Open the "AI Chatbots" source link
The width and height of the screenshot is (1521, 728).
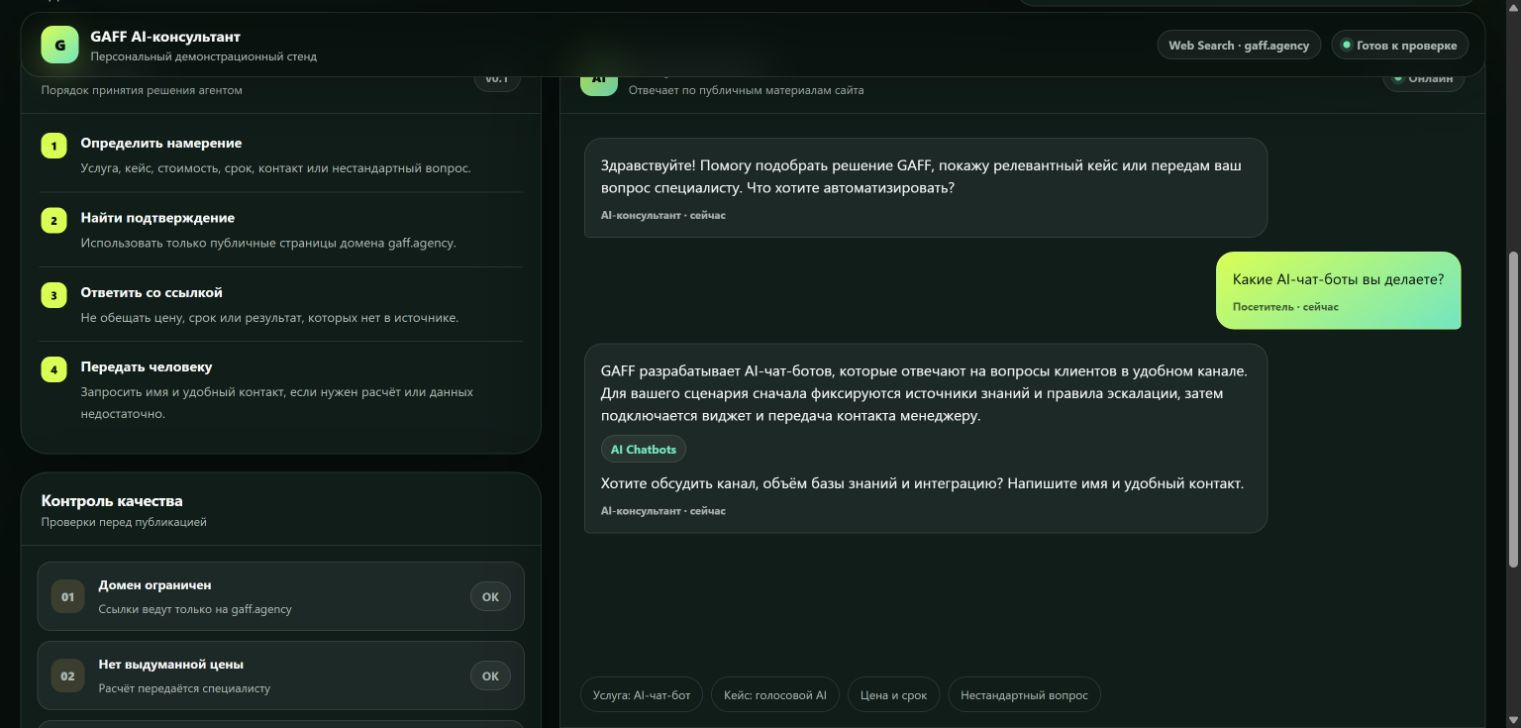click(x=643, y=450)
